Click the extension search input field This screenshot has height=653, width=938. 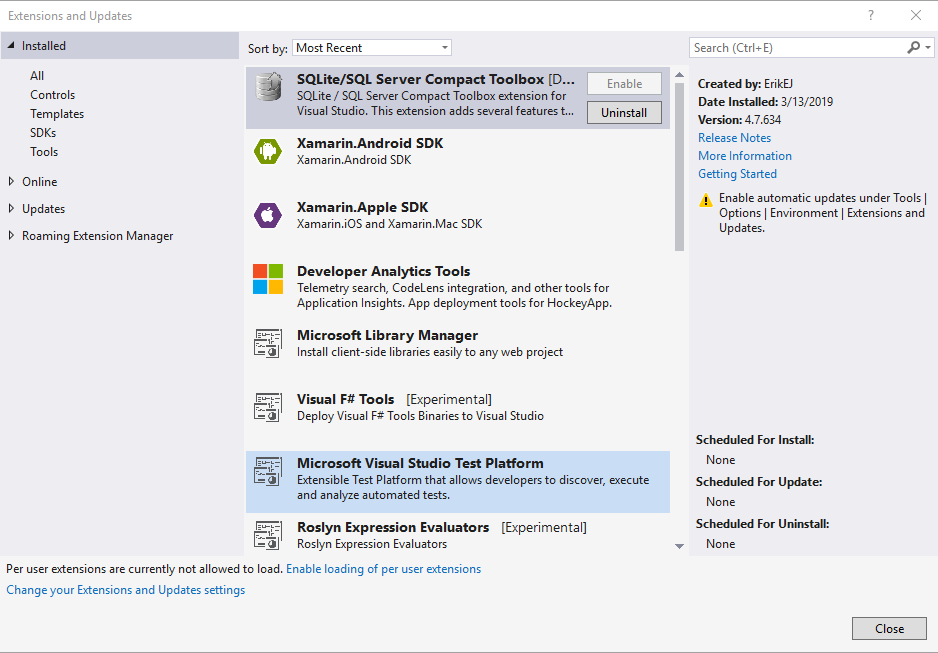point(797,48)
